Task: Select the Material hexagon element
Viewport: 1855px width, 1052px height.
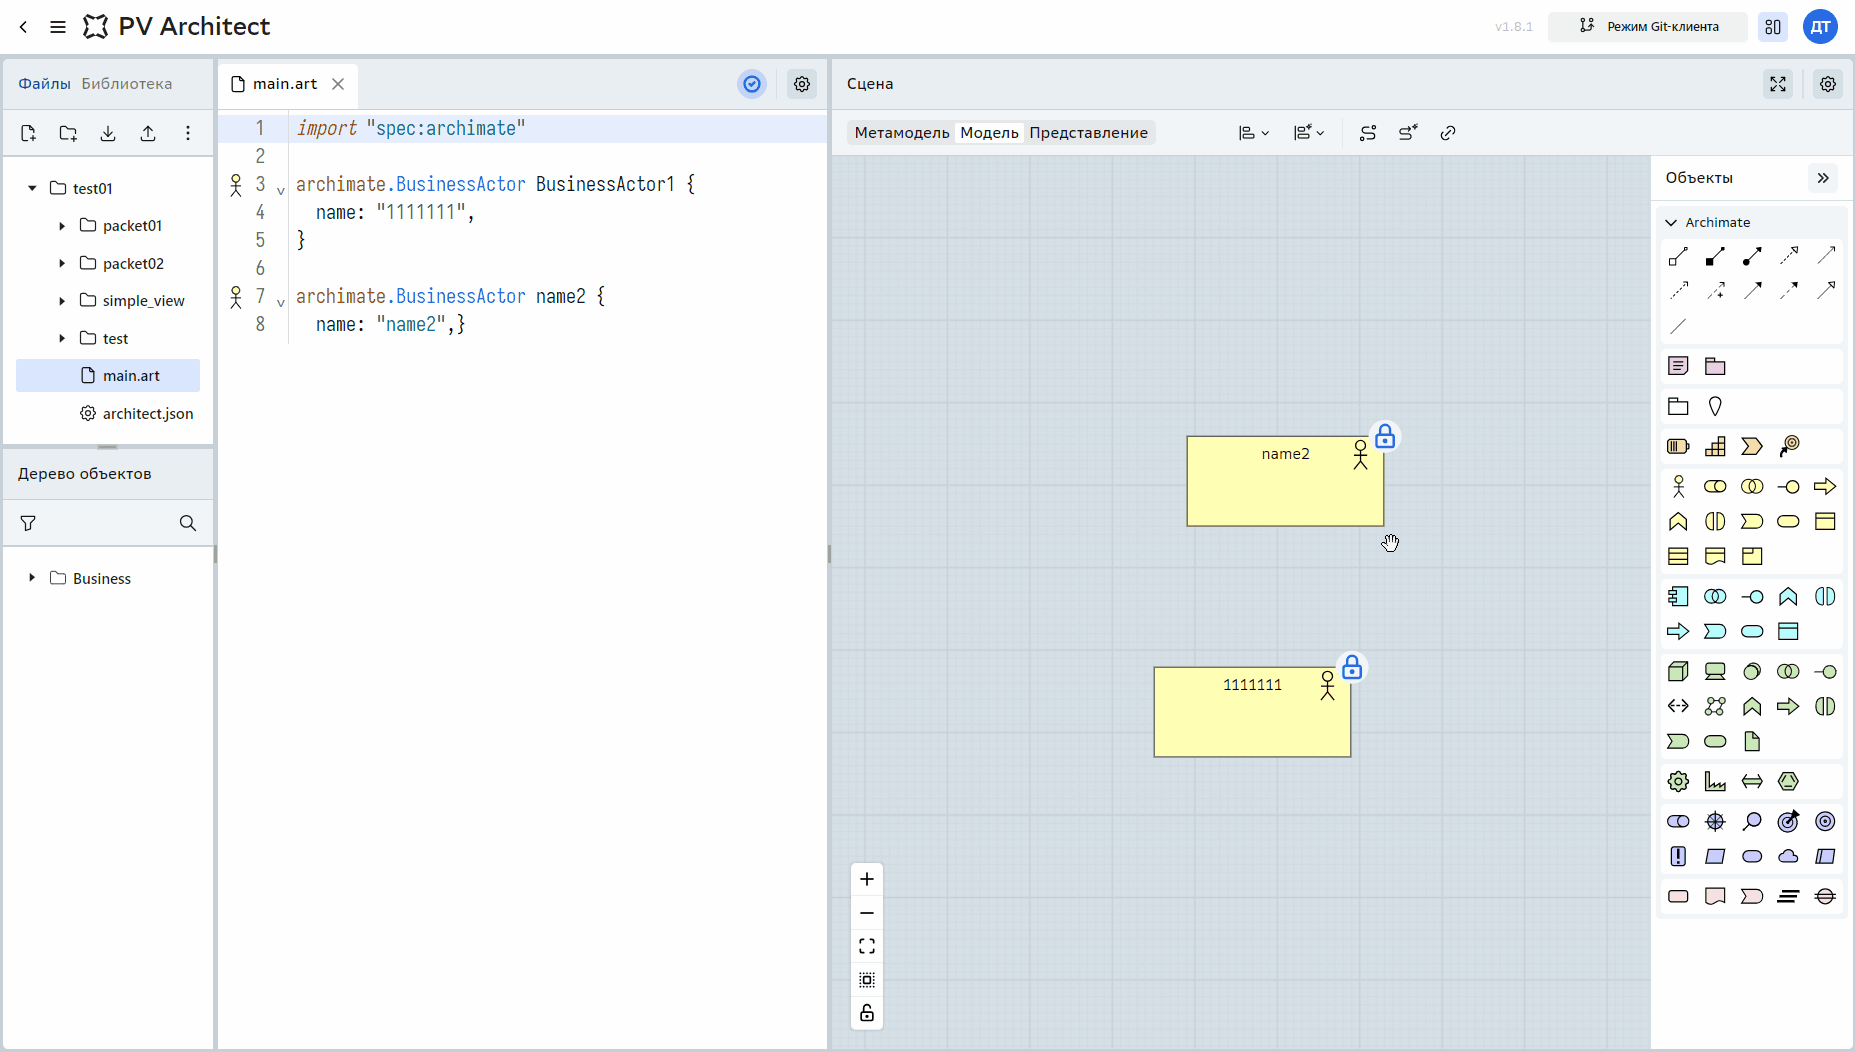Action: (1788, 781)
